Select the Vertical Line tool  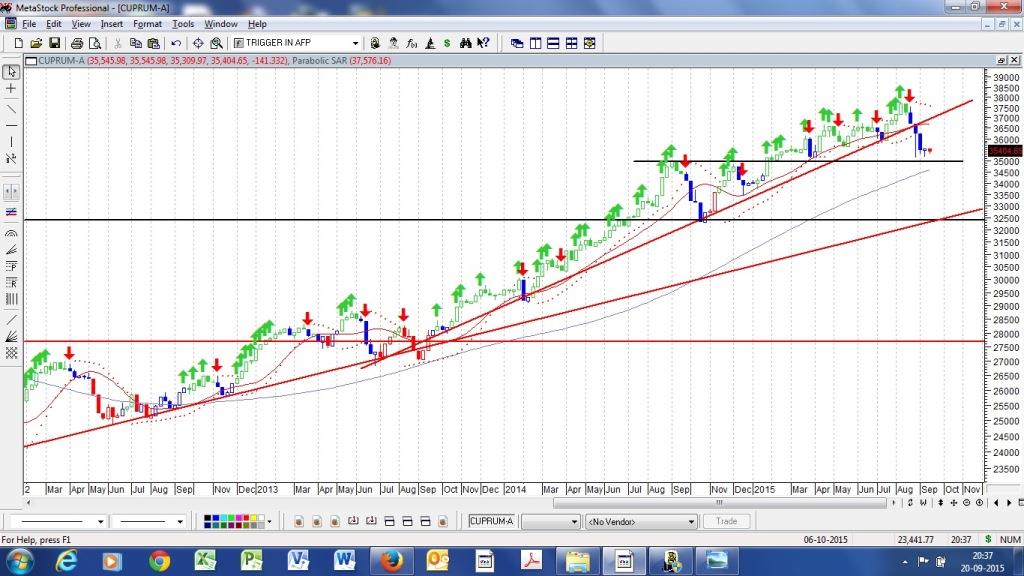point(11,141)
